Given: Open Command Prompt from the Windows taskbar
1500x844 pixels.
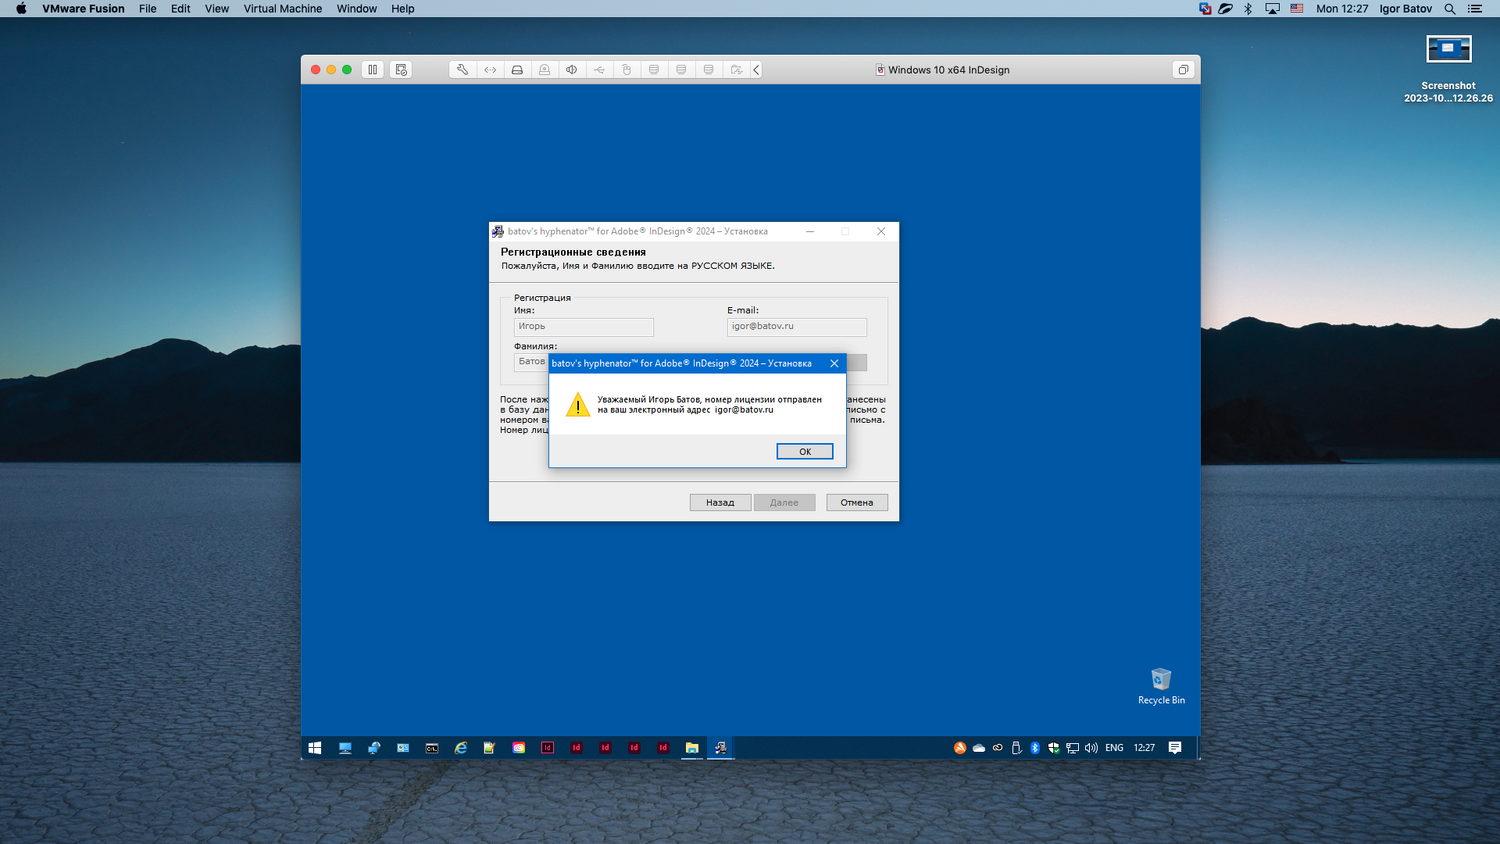Looking at the screenshot, I should [432, 748].
